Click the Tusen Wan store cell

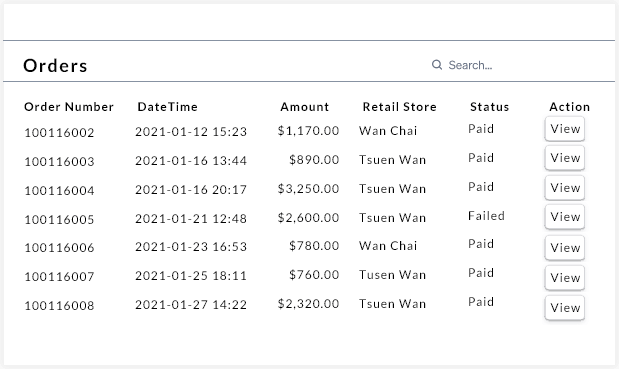pos(392,275)
